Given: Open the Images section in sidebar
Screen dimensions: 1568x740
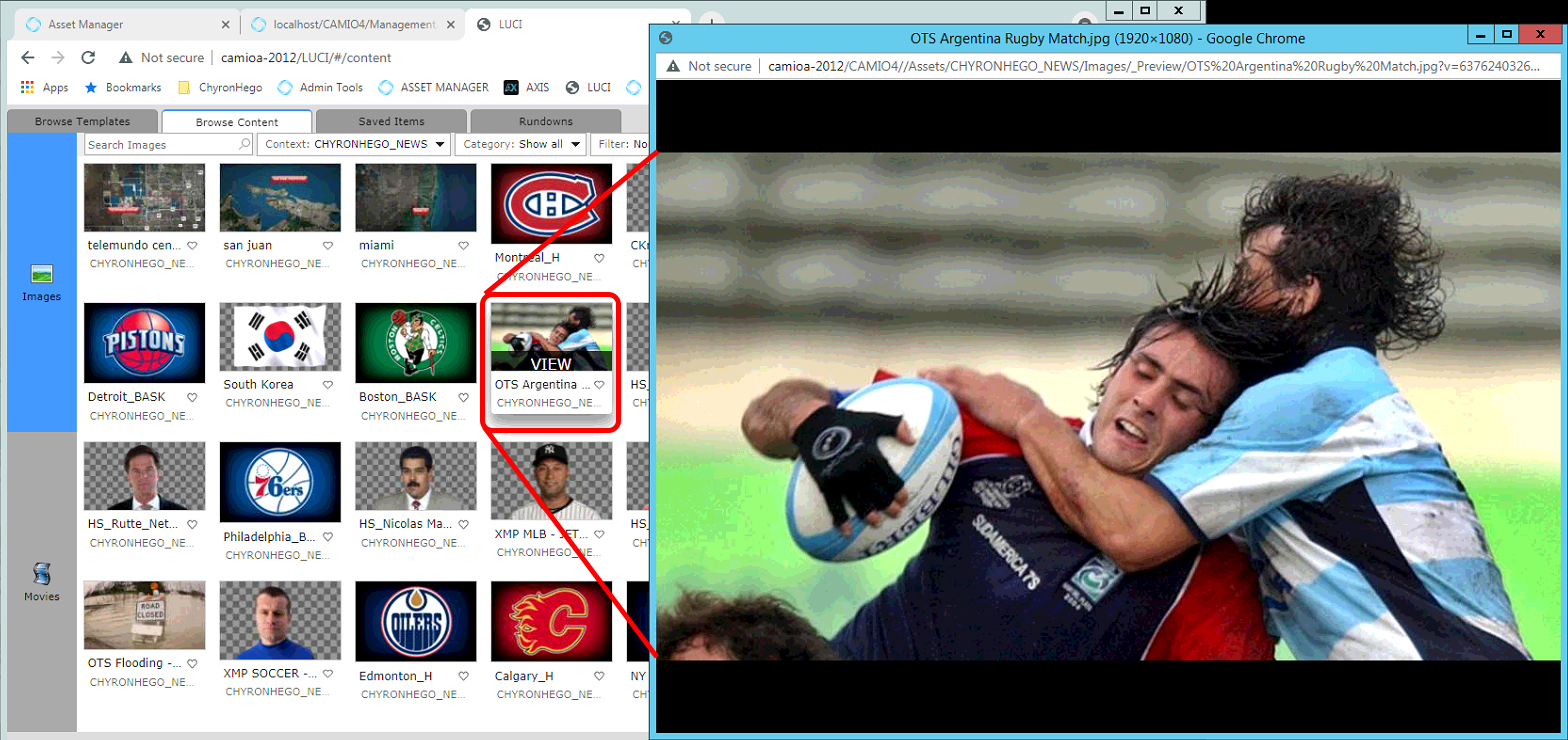Looking at the screenshot, I should (41, 282).
